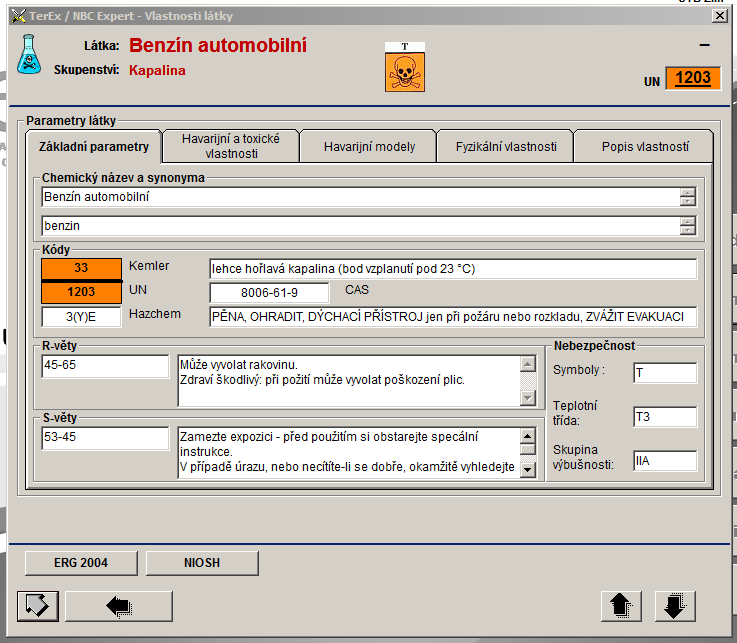This screenshot has height=643, width=737.
Task: Click the red Kapalina state text
Action: tap(157, 71)
